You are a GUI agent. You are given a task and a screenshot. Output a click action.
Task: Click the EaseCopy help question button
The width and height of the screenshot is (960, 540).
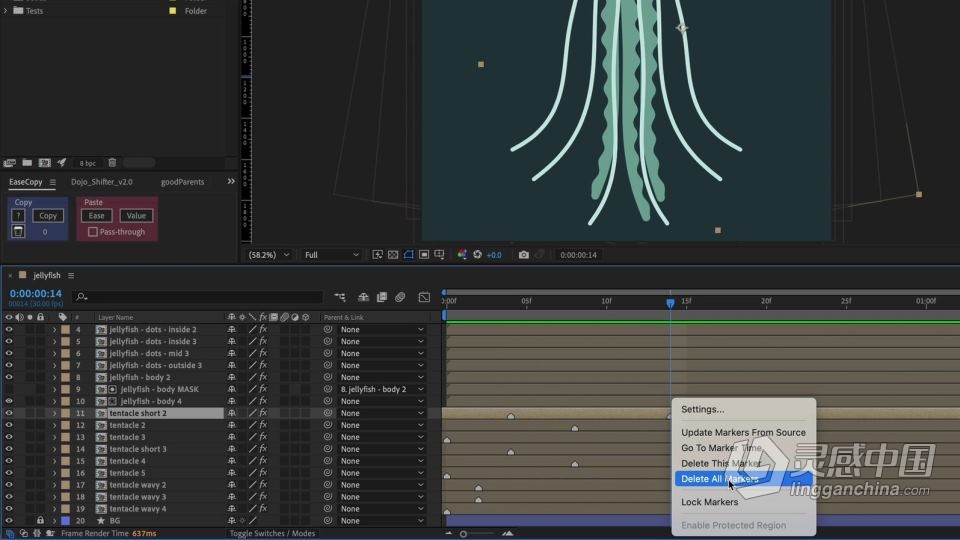point(18,216)
